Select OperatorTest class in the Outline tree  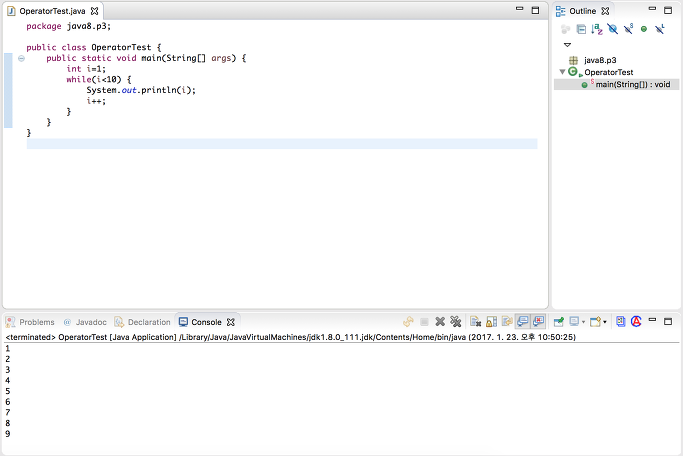609,72
